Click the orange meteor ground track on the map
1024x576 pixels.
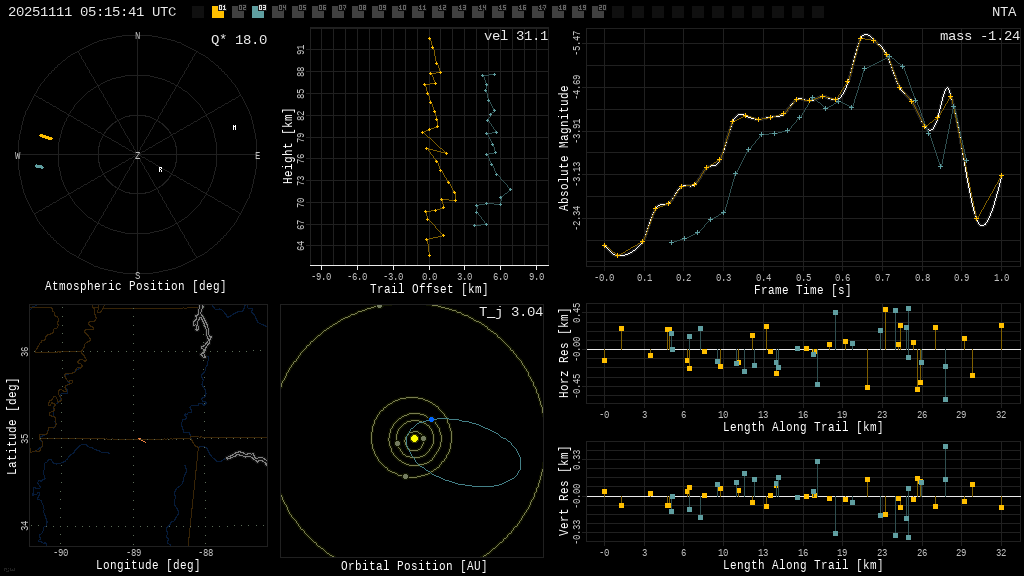click(x=142, y=440)
